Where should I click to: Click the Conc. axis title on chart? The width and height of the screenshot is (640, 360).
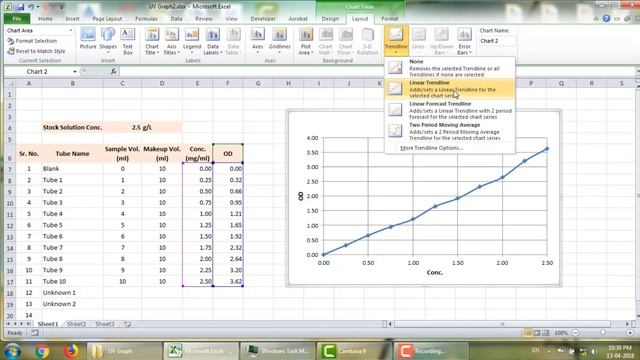click(x=435, y=272)
